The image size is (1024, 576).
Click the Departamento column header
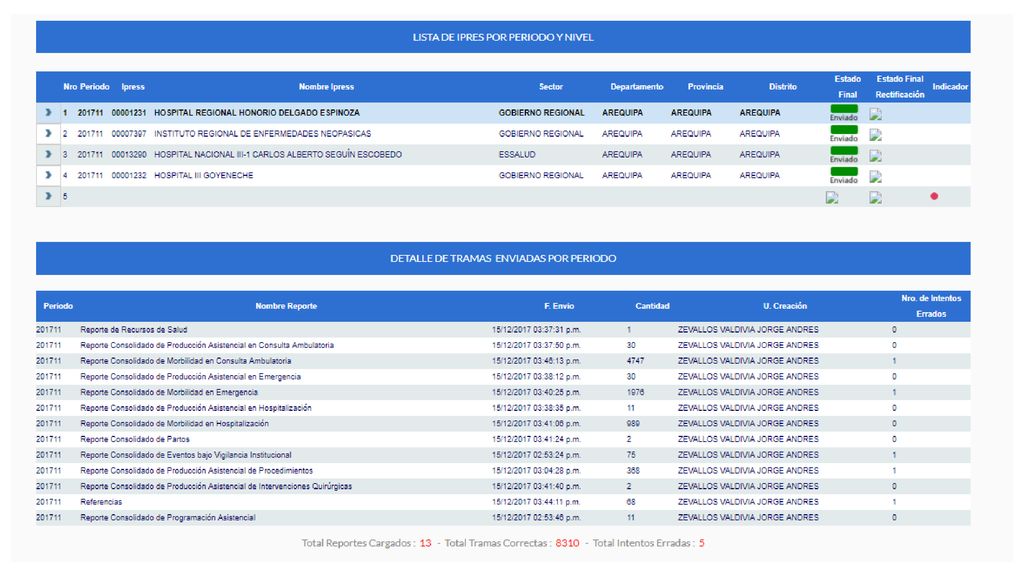click(x=637, y=86)
